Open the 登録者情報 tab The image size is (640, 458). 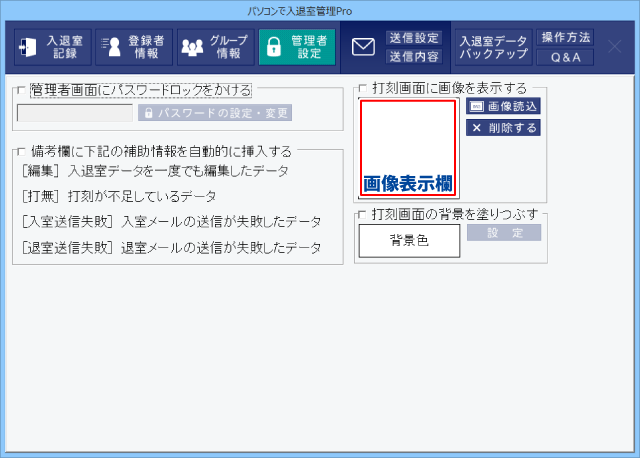(x=134, y=47)
